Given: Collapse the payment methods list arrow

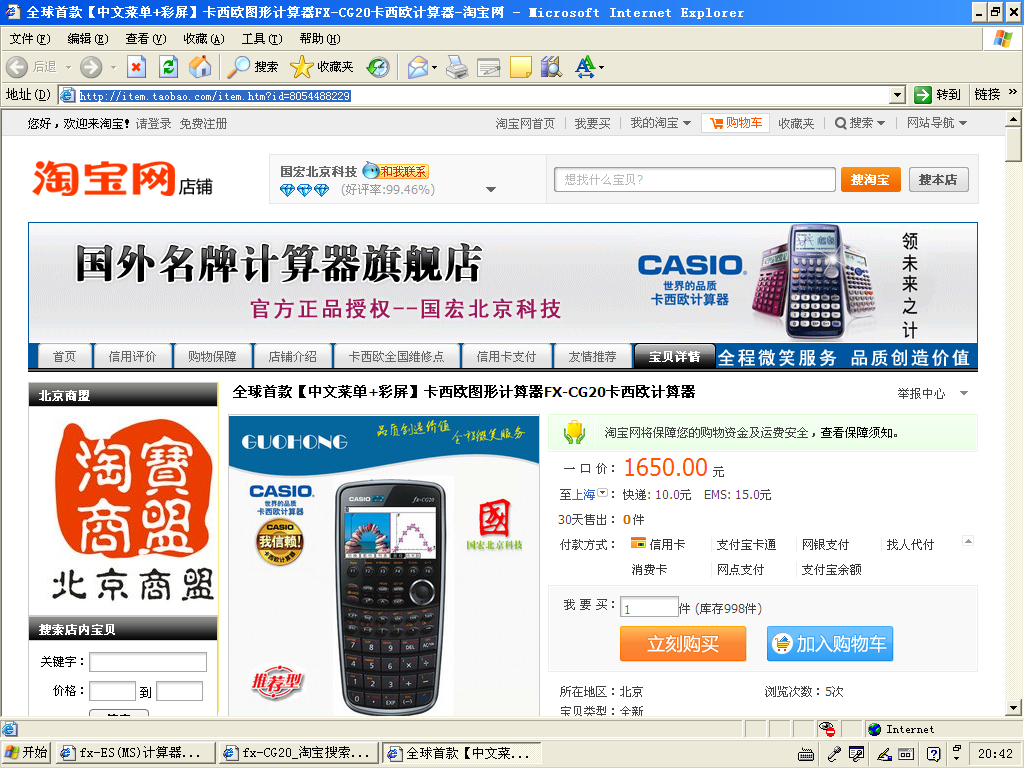Looking at the screenshot, I should coord(968,541).
